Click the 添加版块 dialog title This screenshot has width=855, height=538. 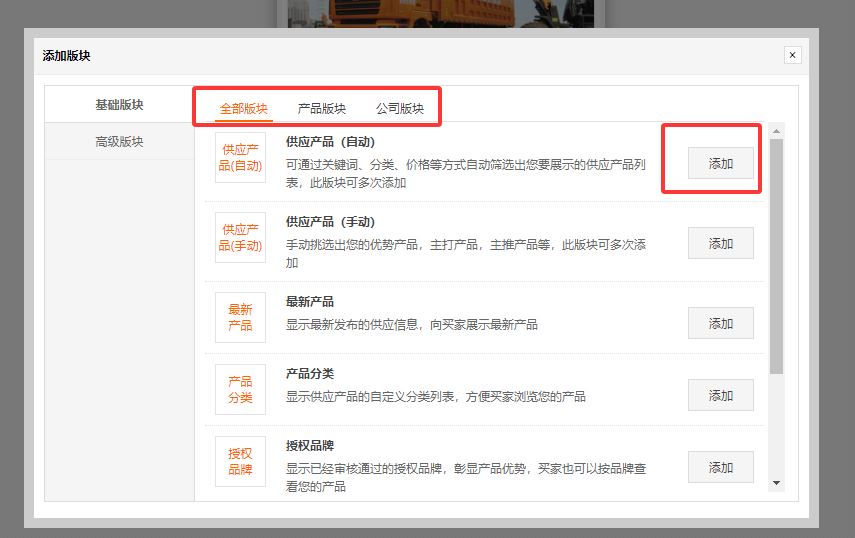tap(67, 56)
